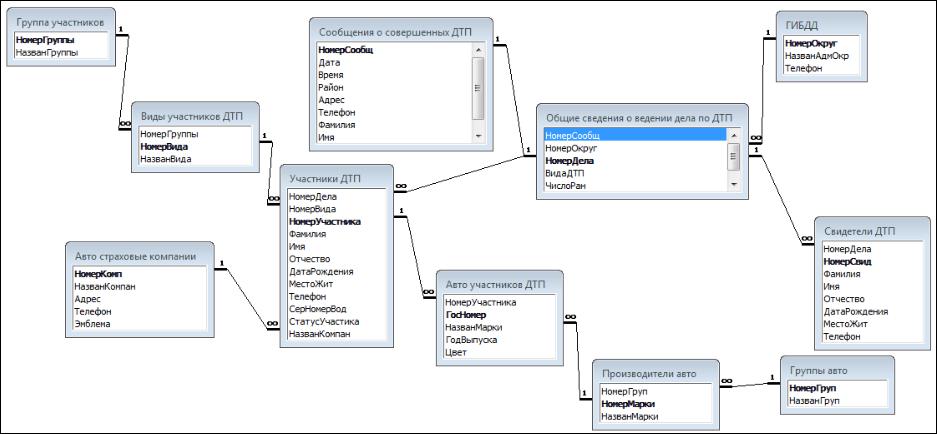Select the Производители авто table title
Viewport: 937px width, 434px height.
coord(649,374)
